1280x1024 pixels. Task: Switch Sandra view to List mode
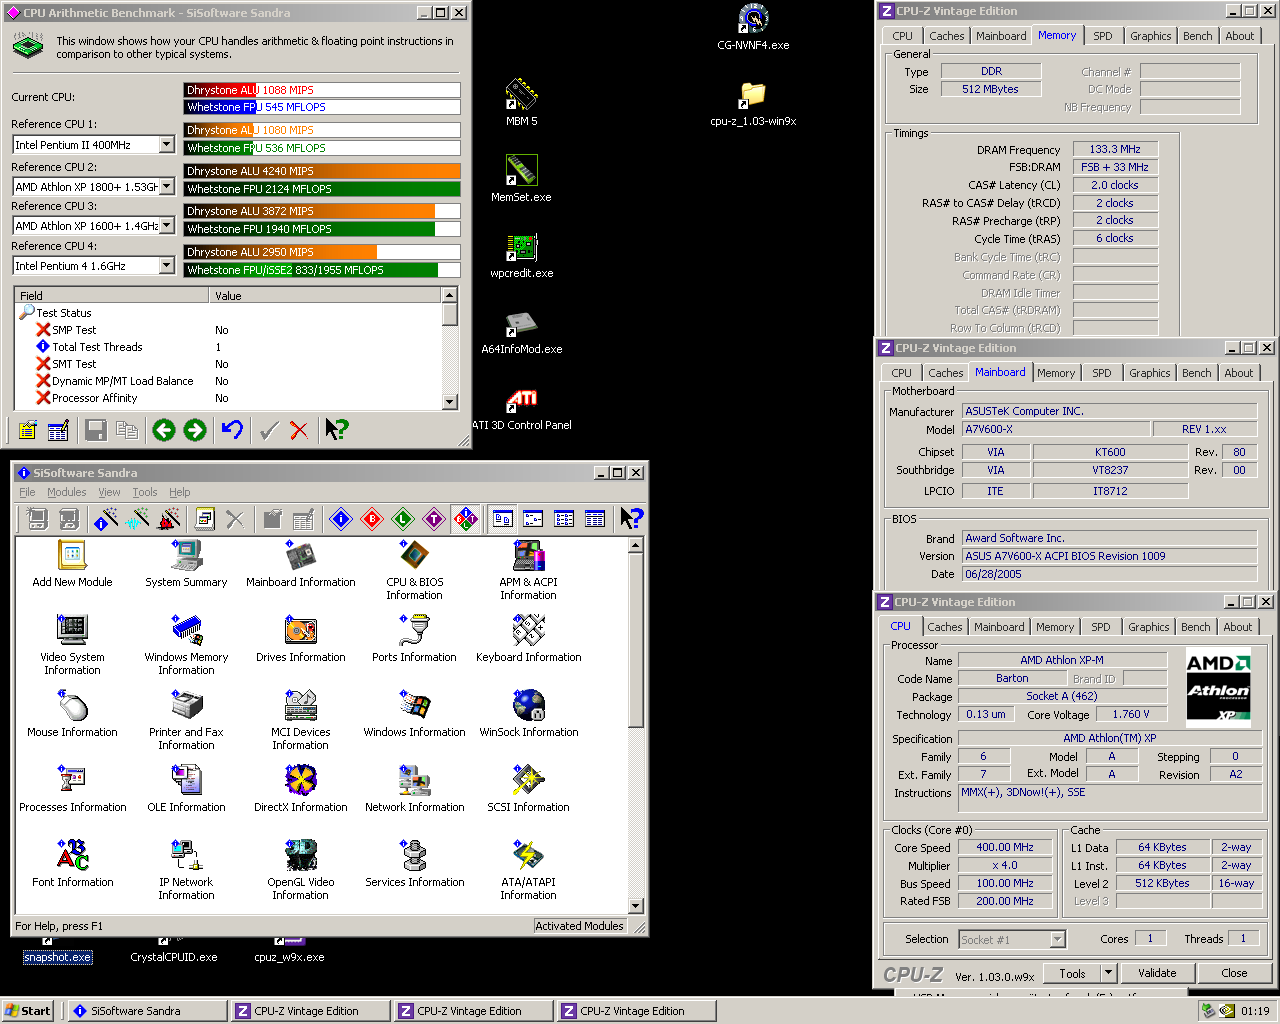tap(565, 518)
